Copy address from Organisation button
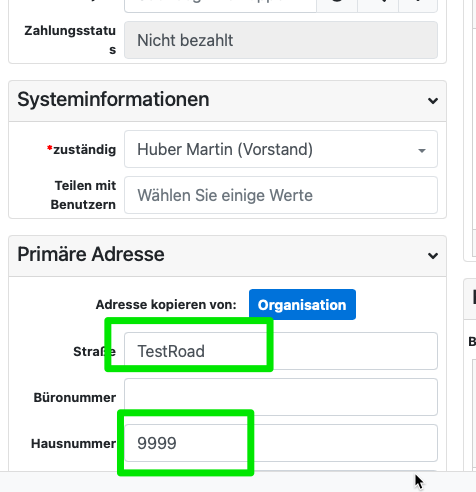 302,305
